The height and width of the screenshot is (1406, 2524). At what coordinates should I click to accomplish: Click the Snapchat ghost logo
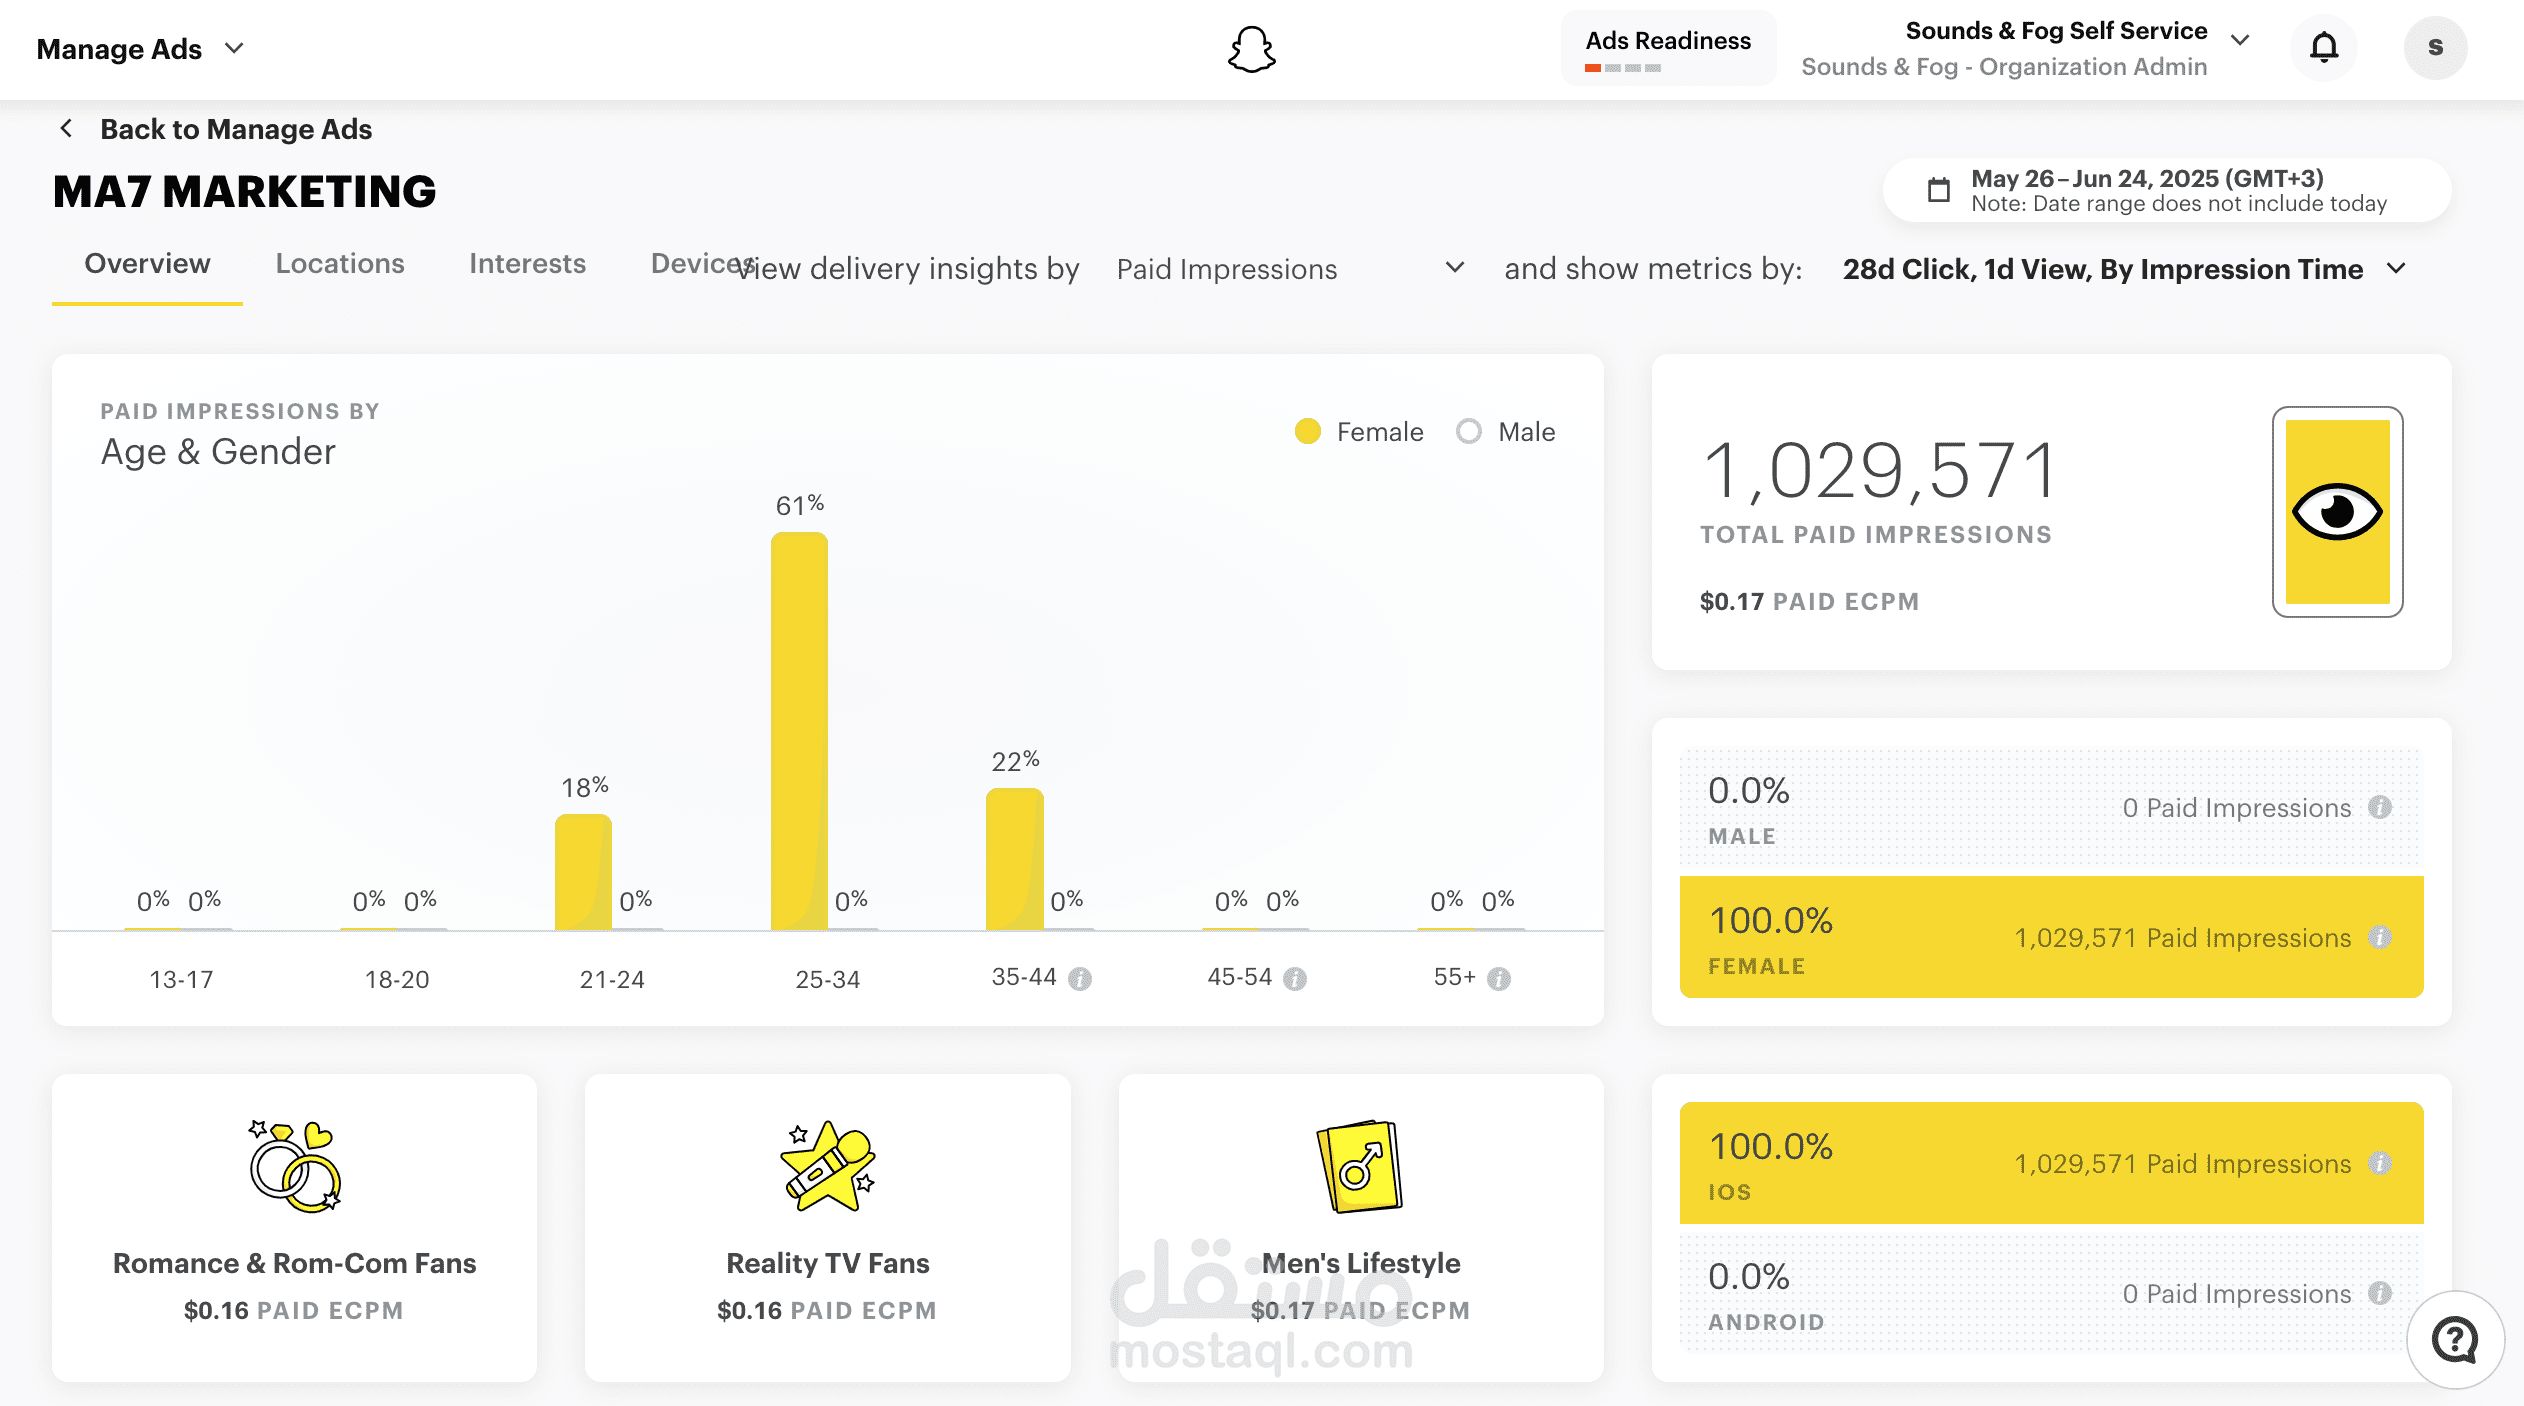point(1251,49)
